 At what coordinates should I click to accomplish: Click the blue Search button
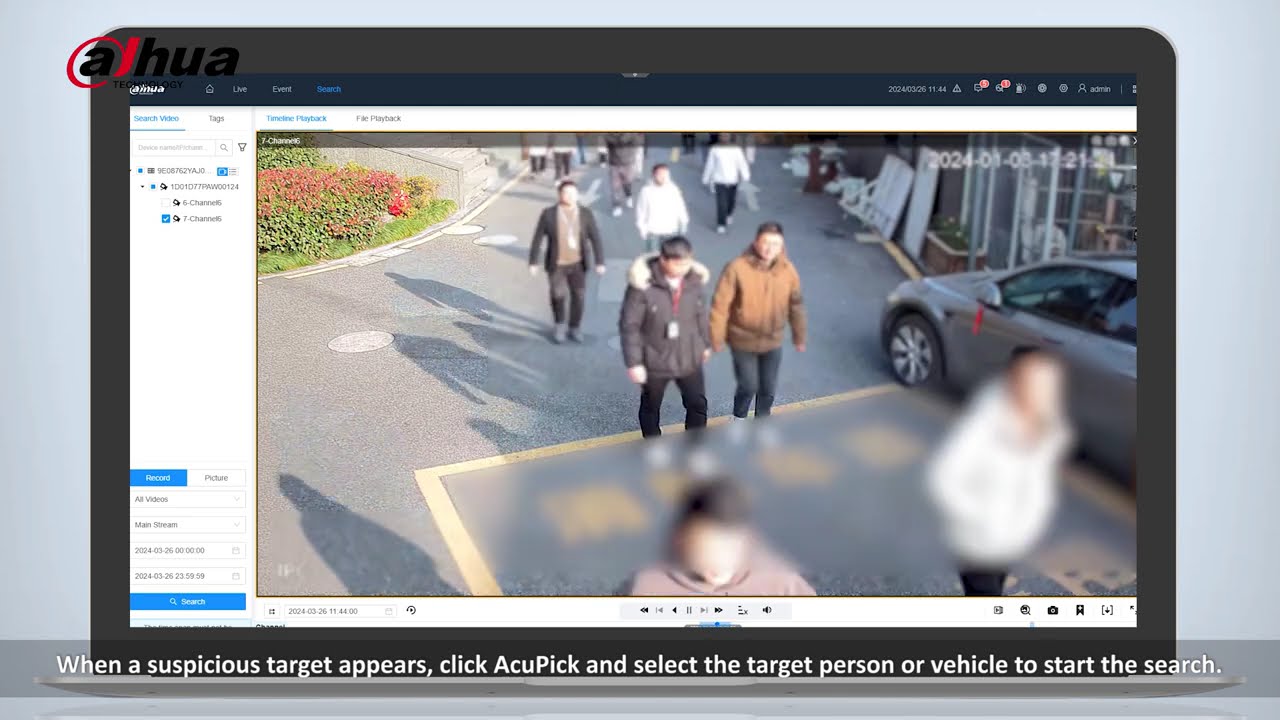[x=188, y=601]
